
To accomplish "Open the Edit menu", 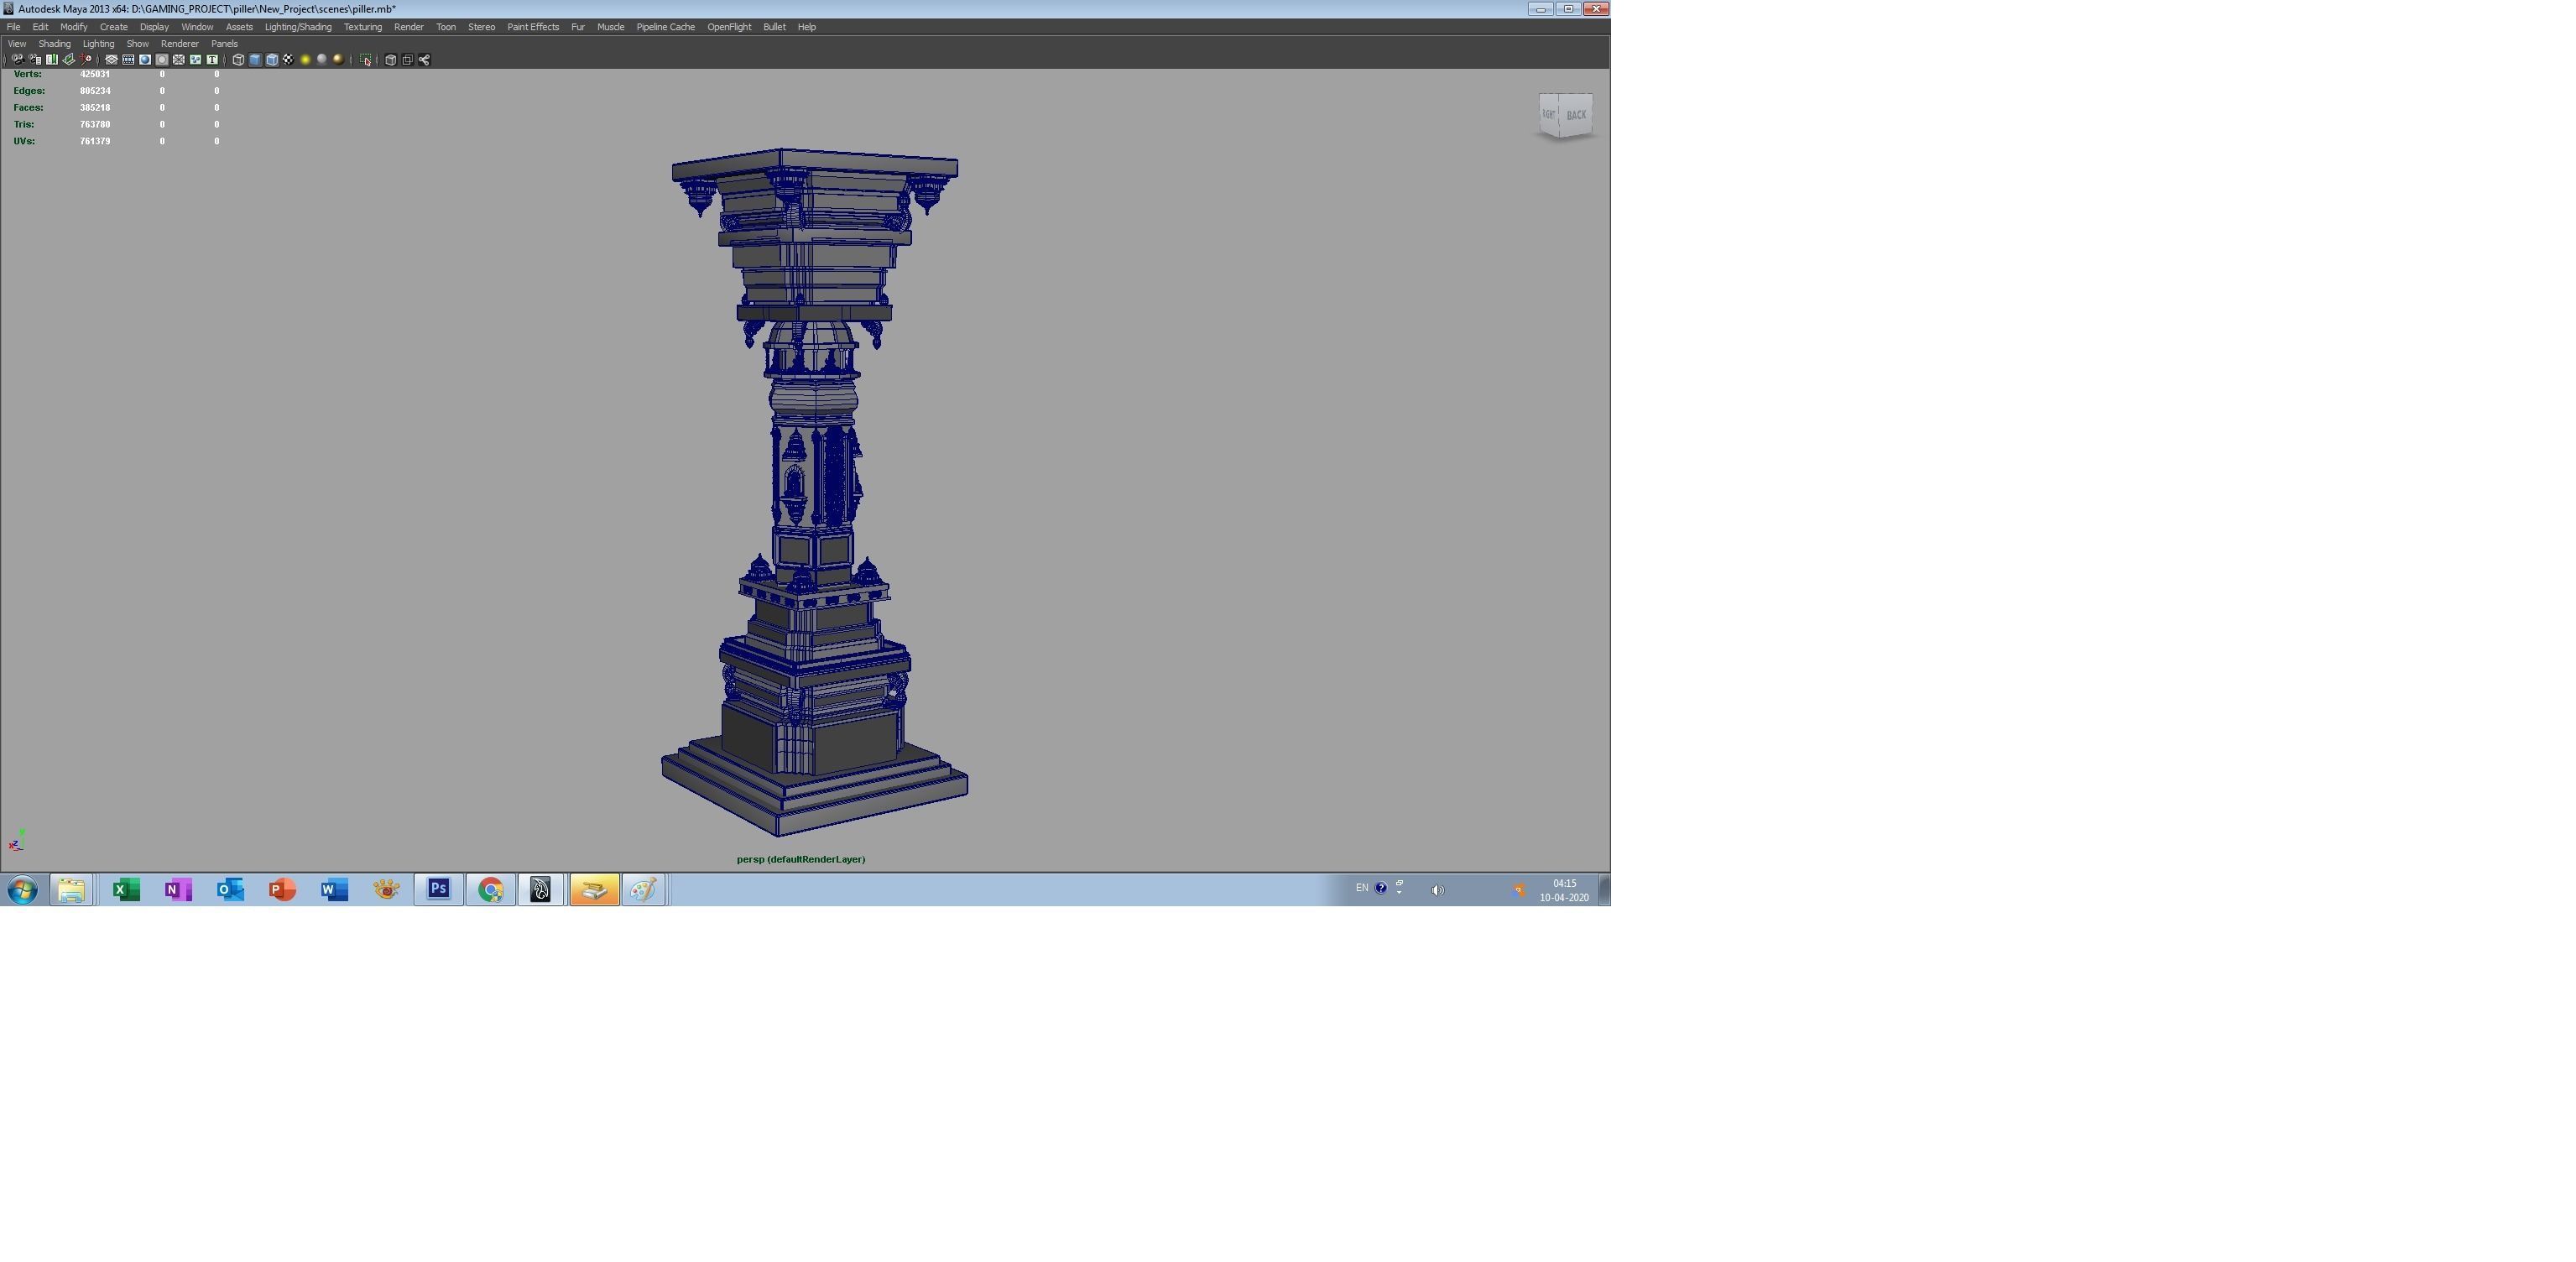I will pos(40,27).
